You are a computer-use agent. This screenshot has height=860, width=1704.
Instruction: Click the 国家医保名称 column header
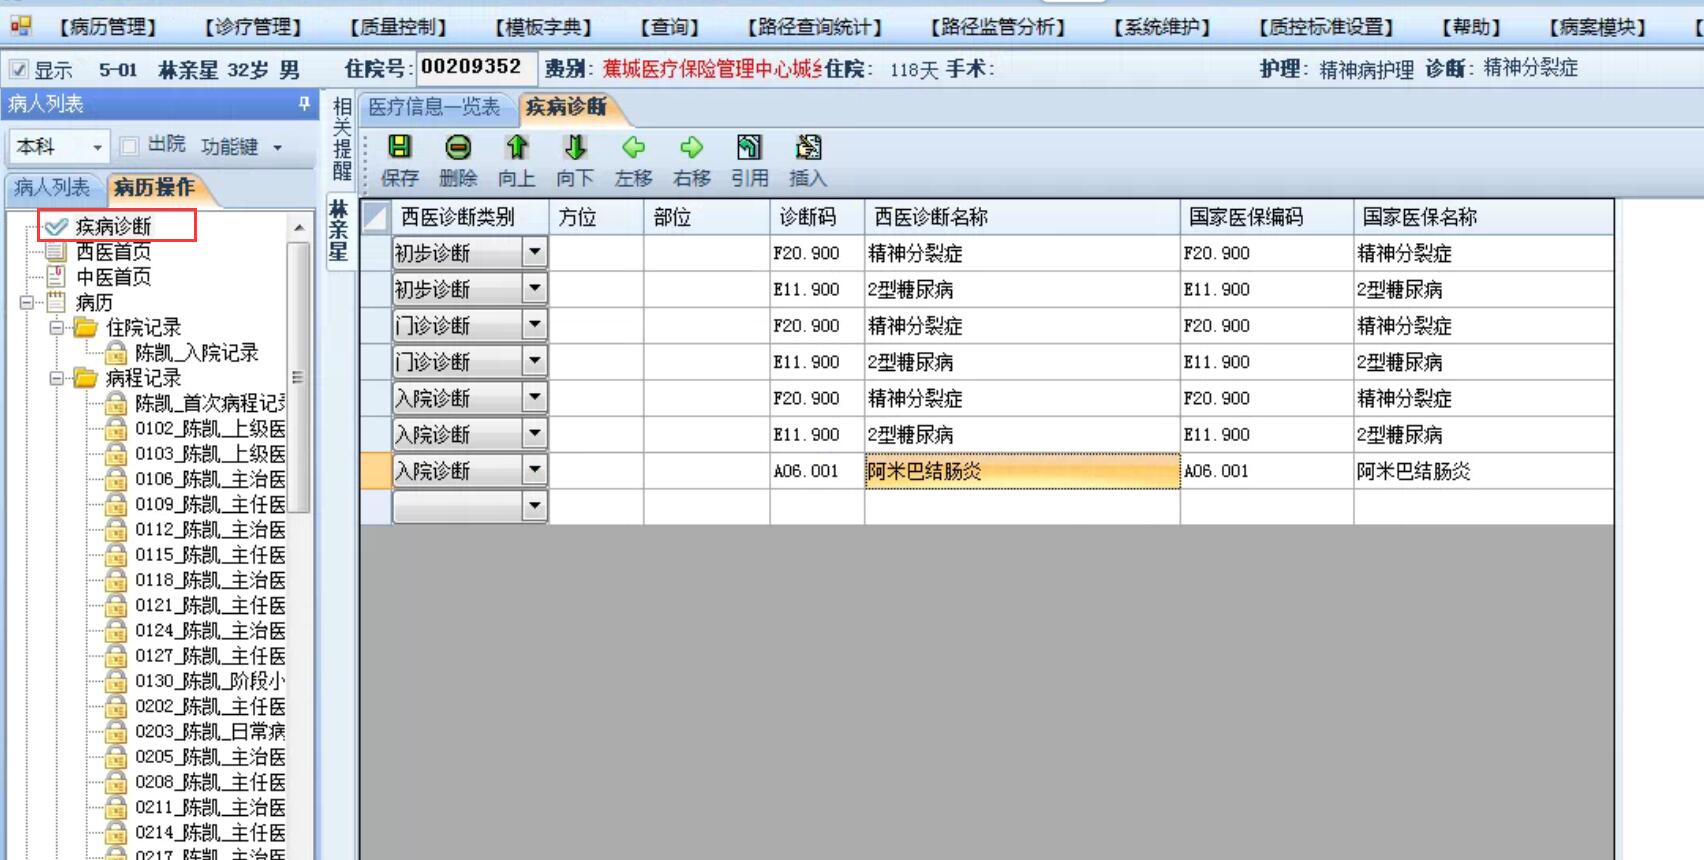[1484, 217]
